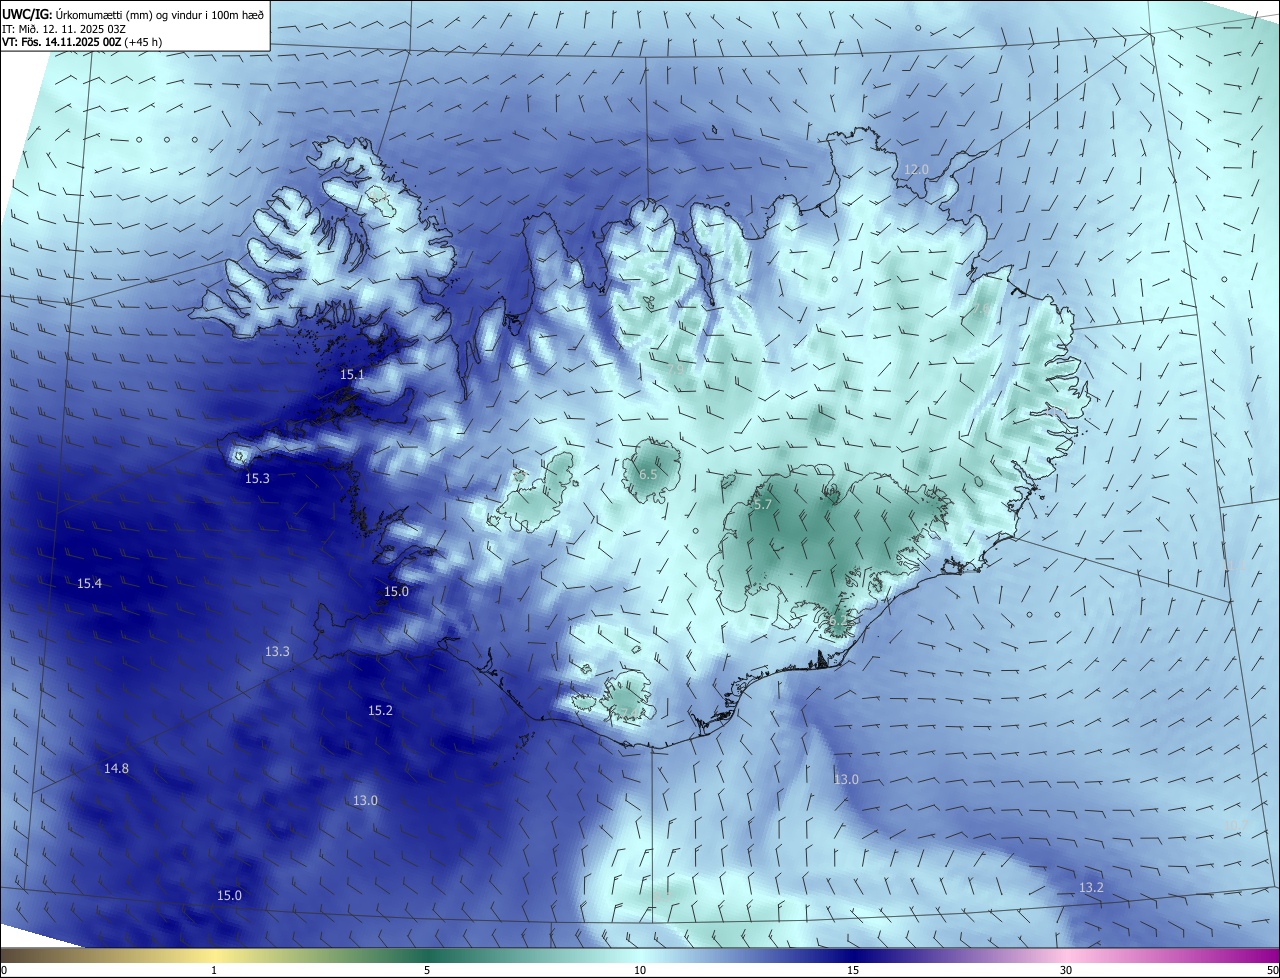
Task: Select the 15.3 value label
Action: pos(257,479)
